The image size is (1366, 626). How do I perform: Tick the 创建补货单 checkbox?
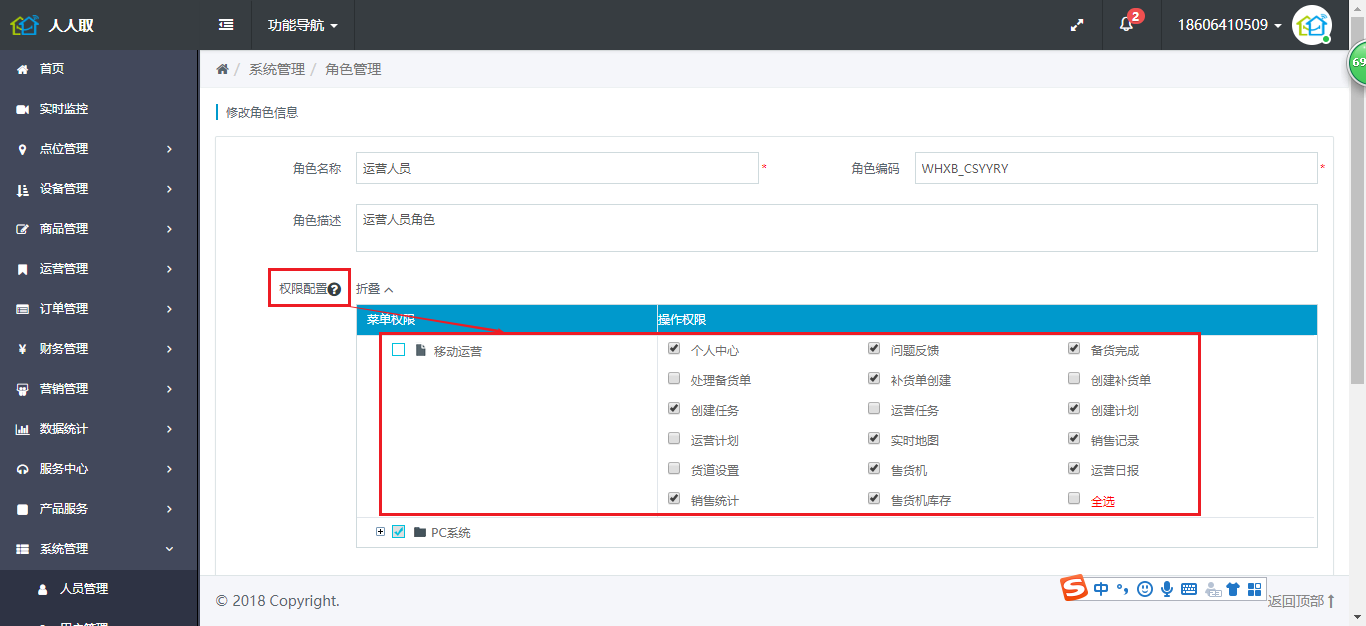tap(1074, 379)
